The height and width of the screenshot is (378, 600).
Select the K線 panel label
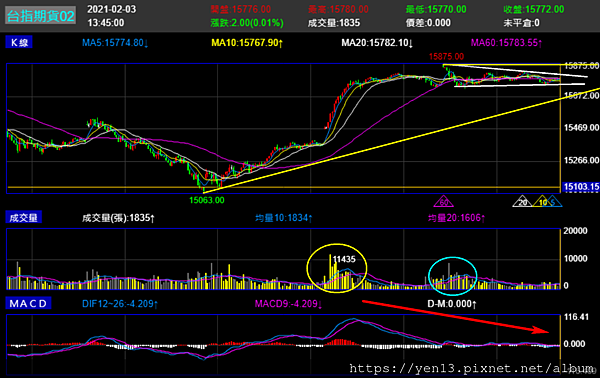pyautogui.click(x=19, y=42)
